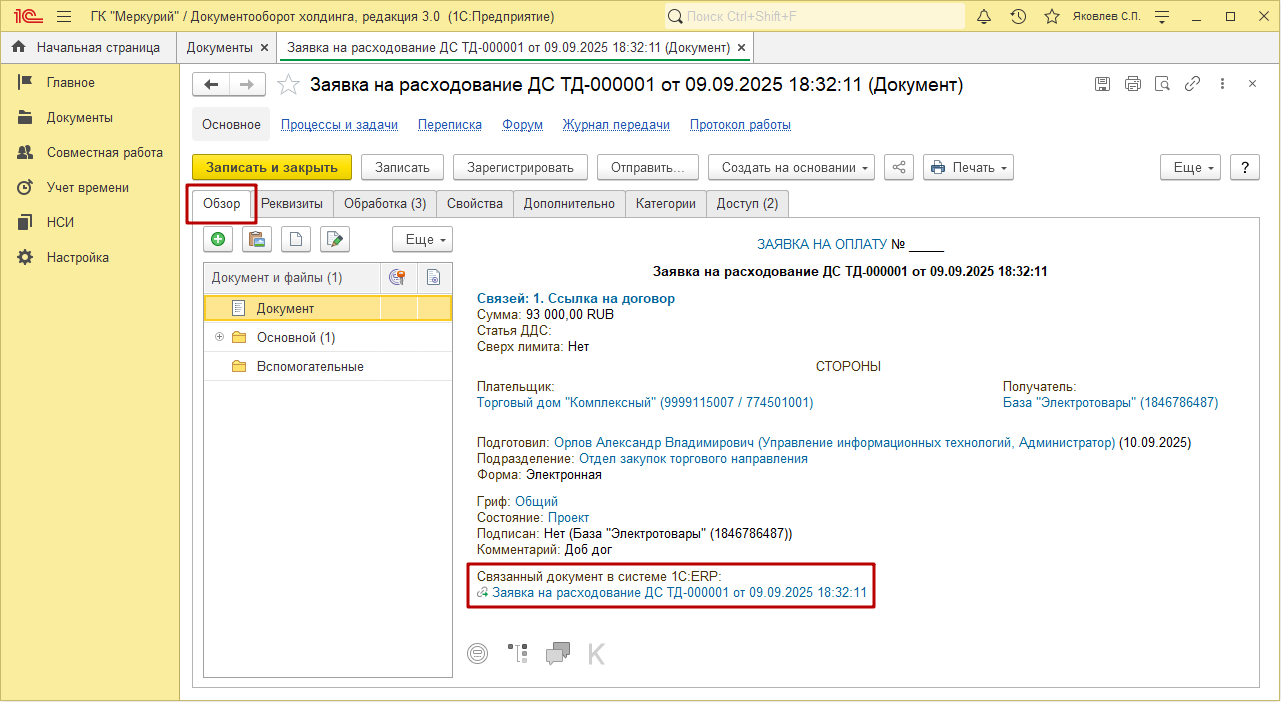Click the 1C logo icon
Image resolution: width=1281 pixels, height=702 pixels.
[x=26, y=16]
